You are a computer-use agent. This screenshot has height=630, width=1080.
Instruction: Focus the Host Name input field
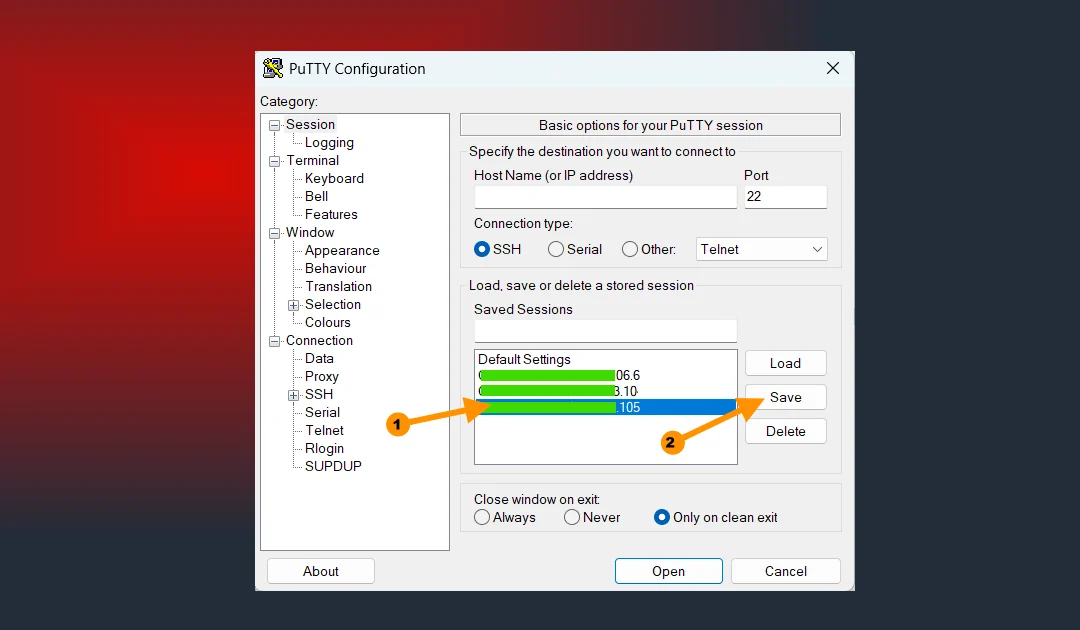[x=605, y=197]
